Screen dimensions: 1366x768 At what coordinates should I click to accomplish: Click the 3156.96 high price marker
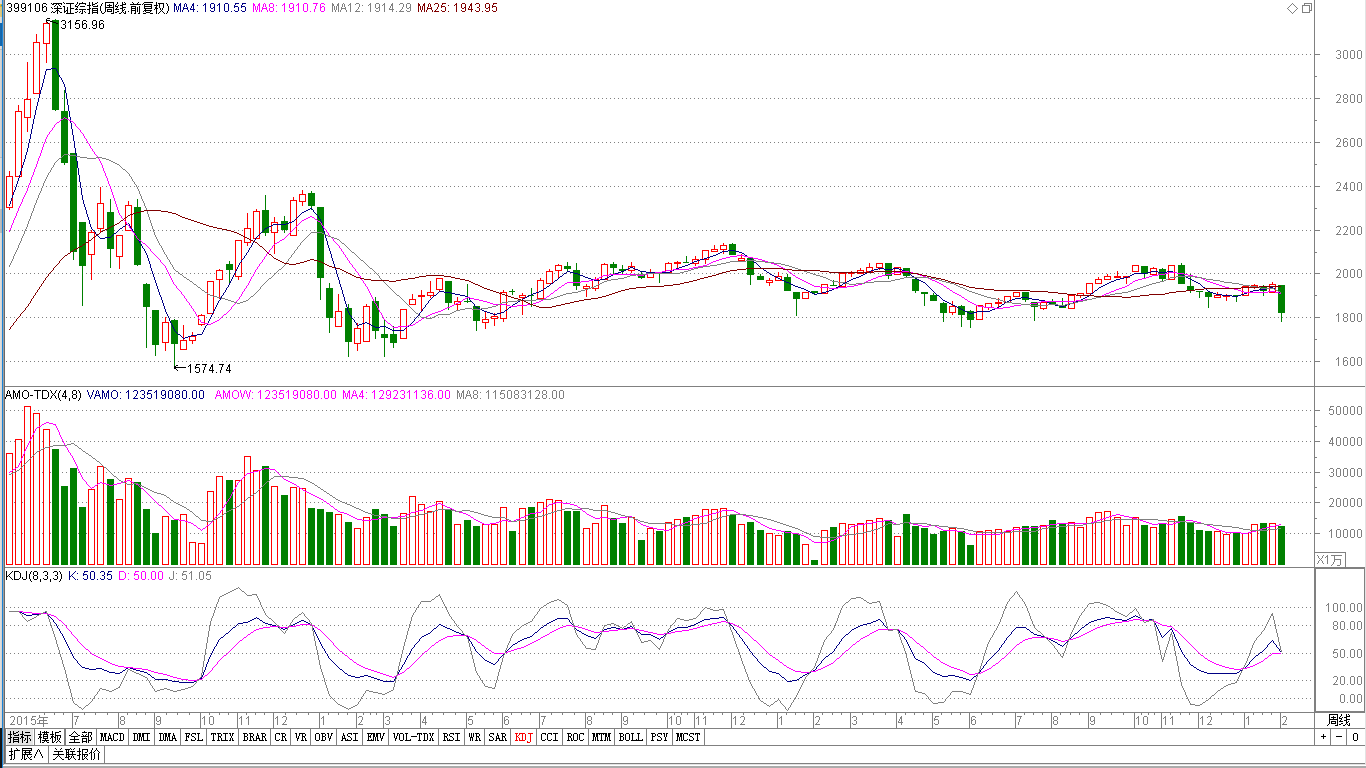82,25
